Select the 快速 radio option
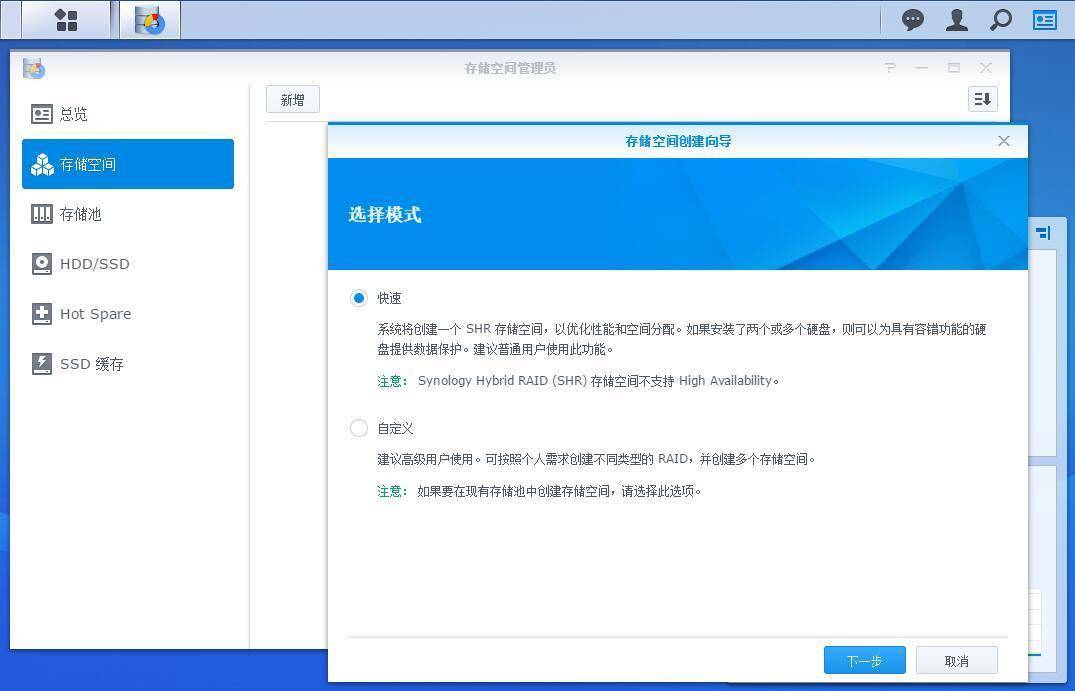The height and width of the screenshot is (691, 1075). coord(359,298)
